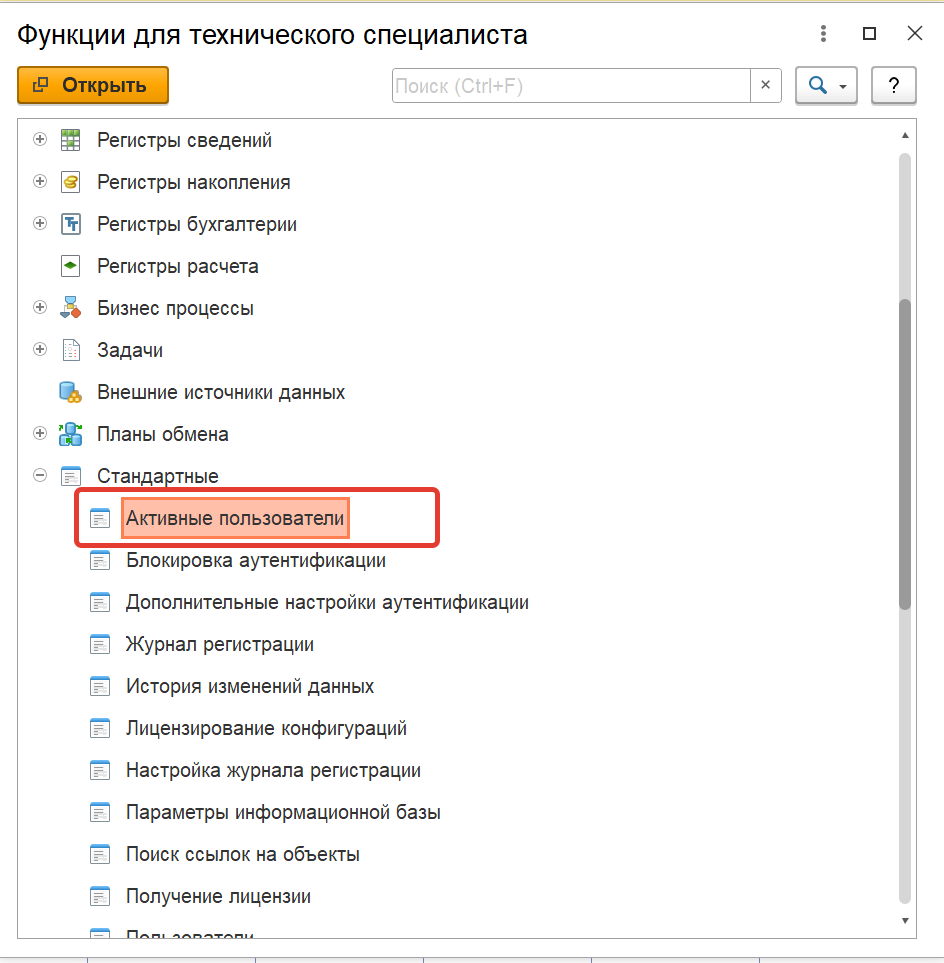Select История изменений данных item
The image size is (944, 963).
point(250,686)
